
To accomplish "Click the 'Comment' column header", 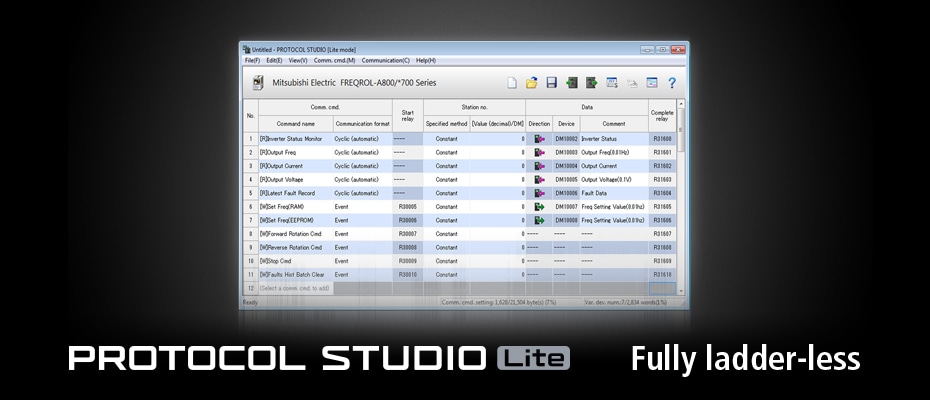I will (x=614, y=124).
